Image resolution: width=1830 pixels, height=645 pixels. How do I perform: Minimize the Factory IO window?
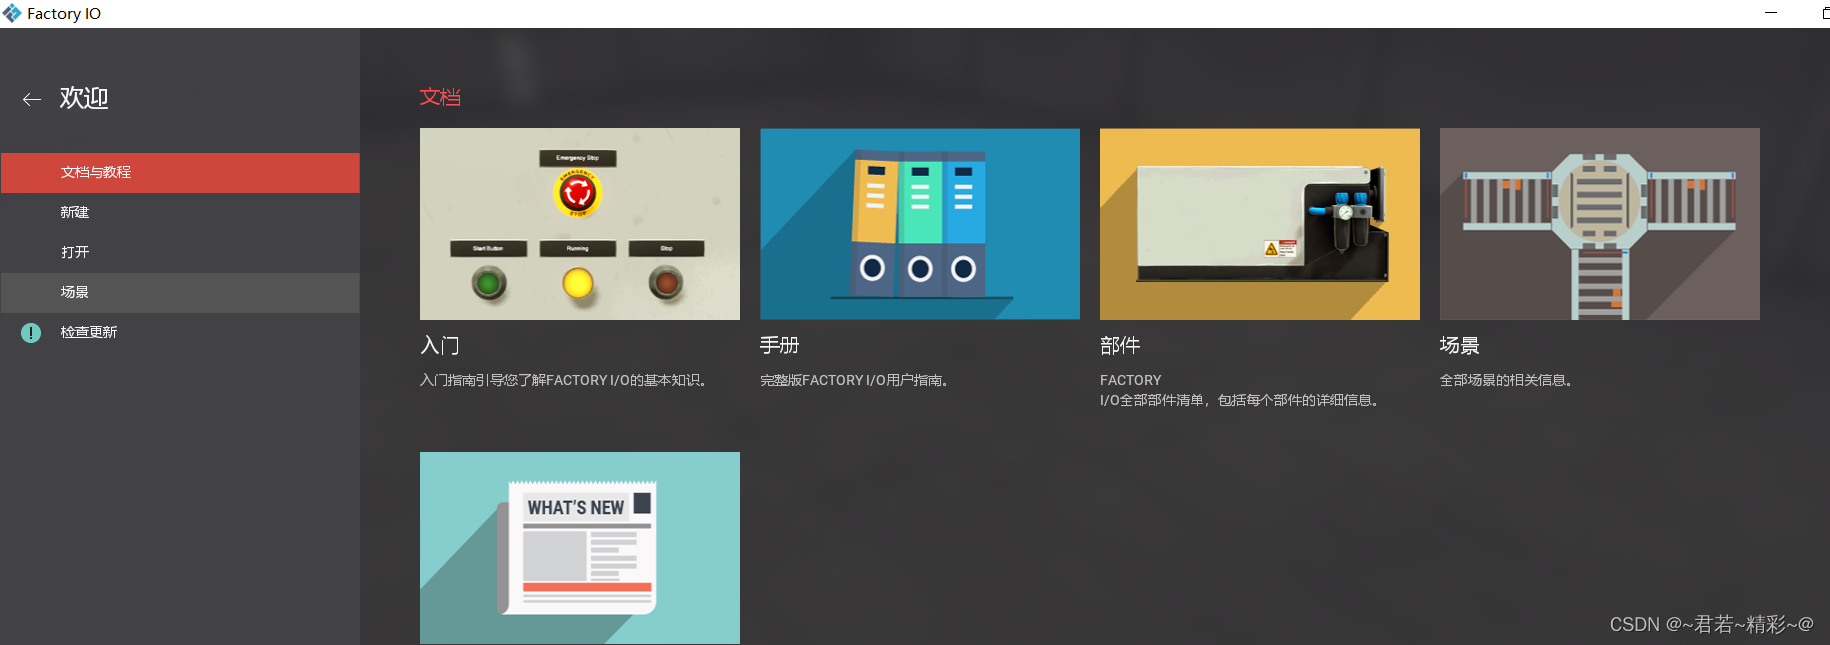click(1771, 13)
